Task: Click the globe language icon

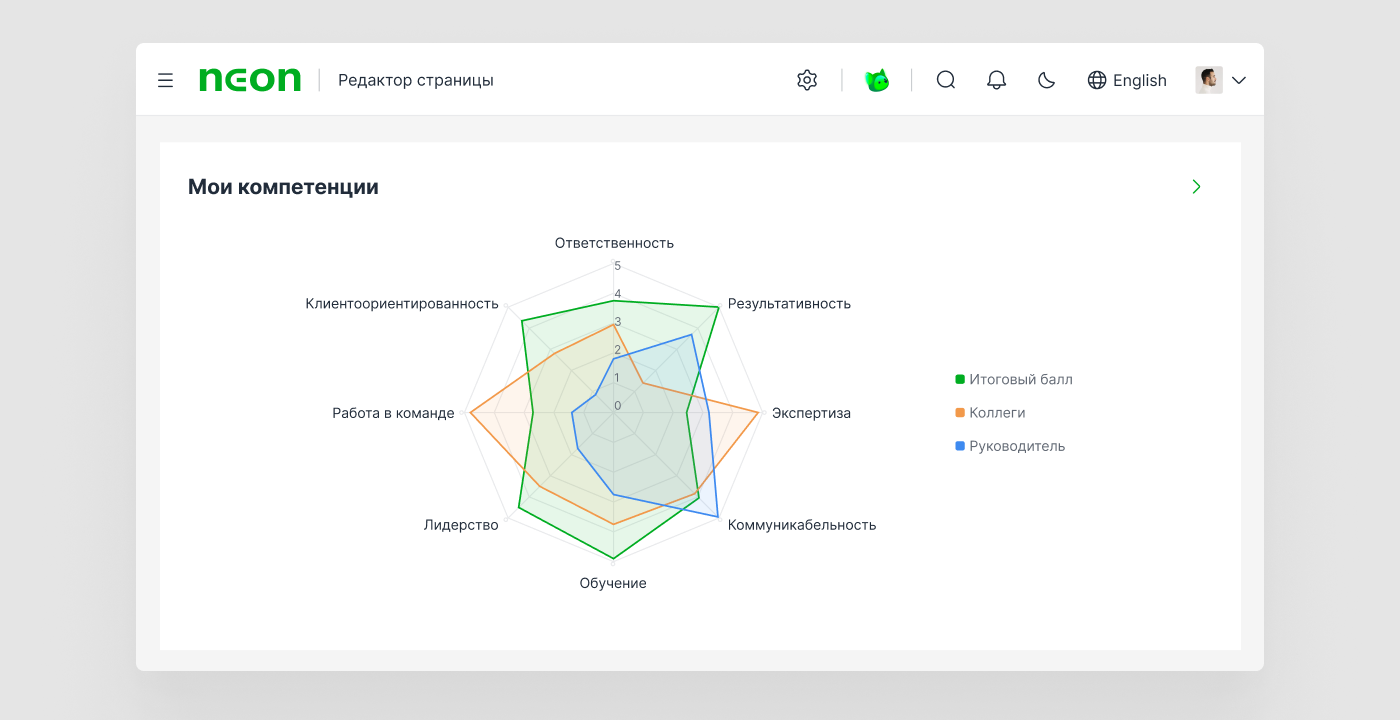Action: 1097,80
